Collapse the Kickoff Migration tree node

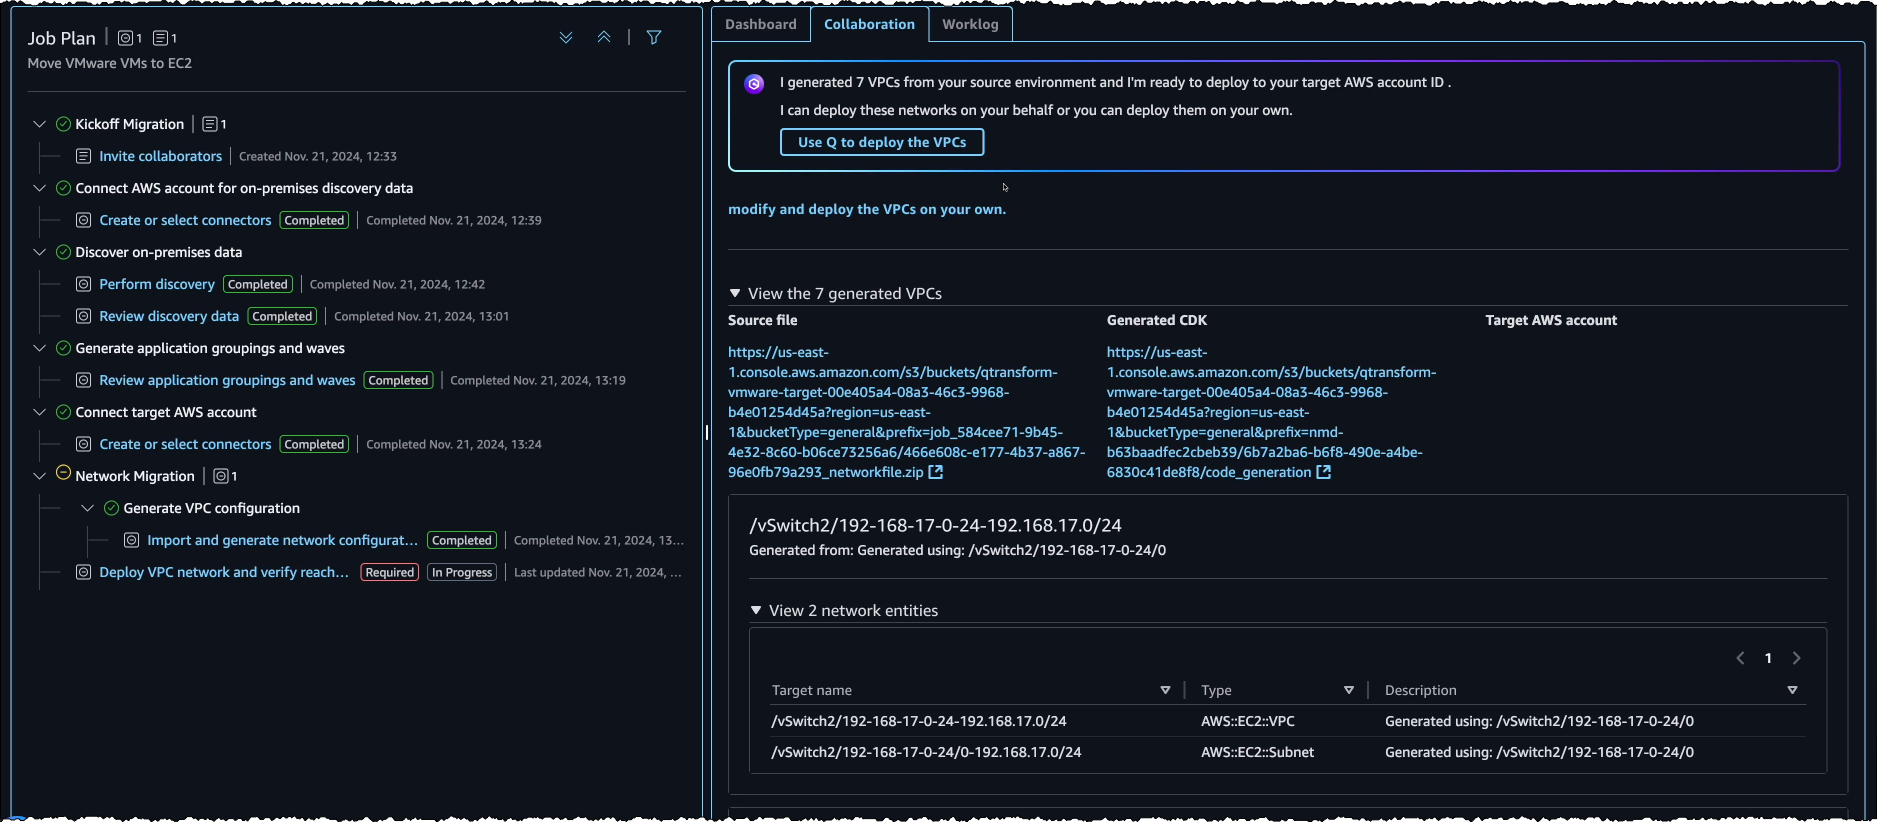click(40, 124)
